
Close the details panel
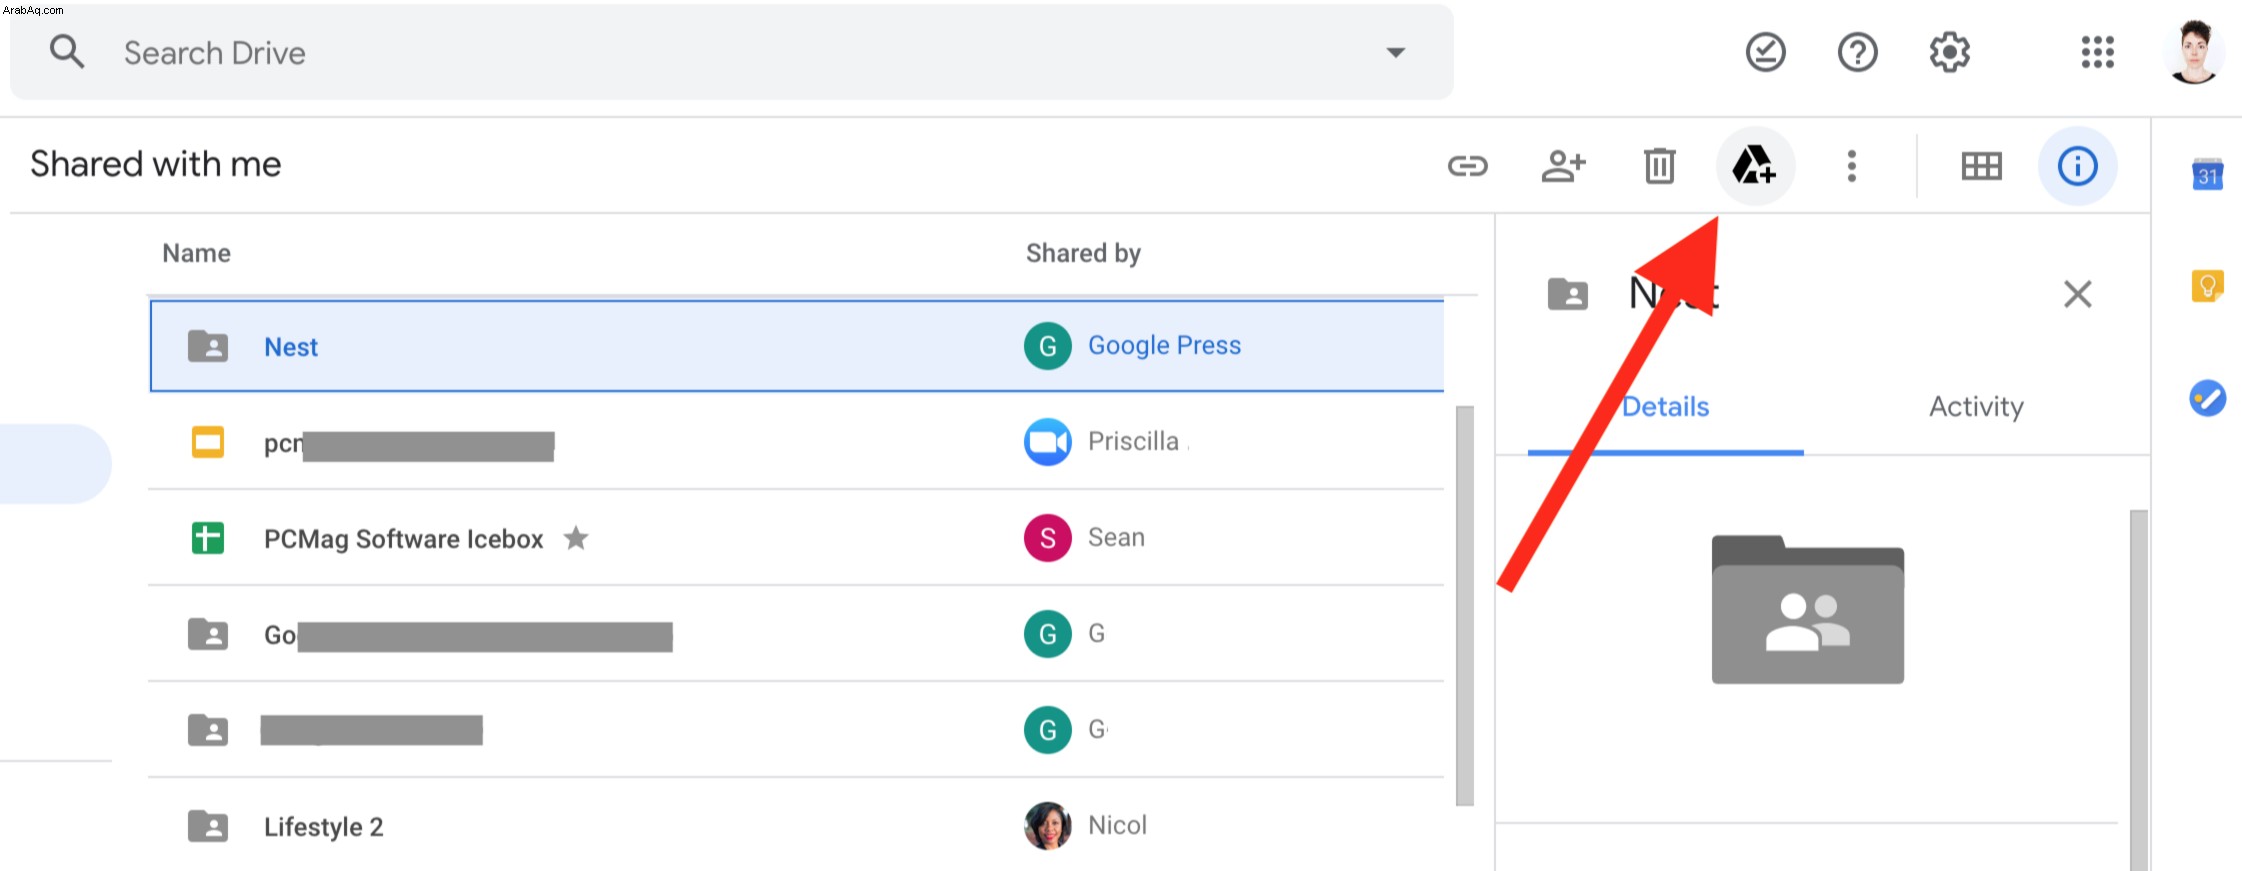2078,294
